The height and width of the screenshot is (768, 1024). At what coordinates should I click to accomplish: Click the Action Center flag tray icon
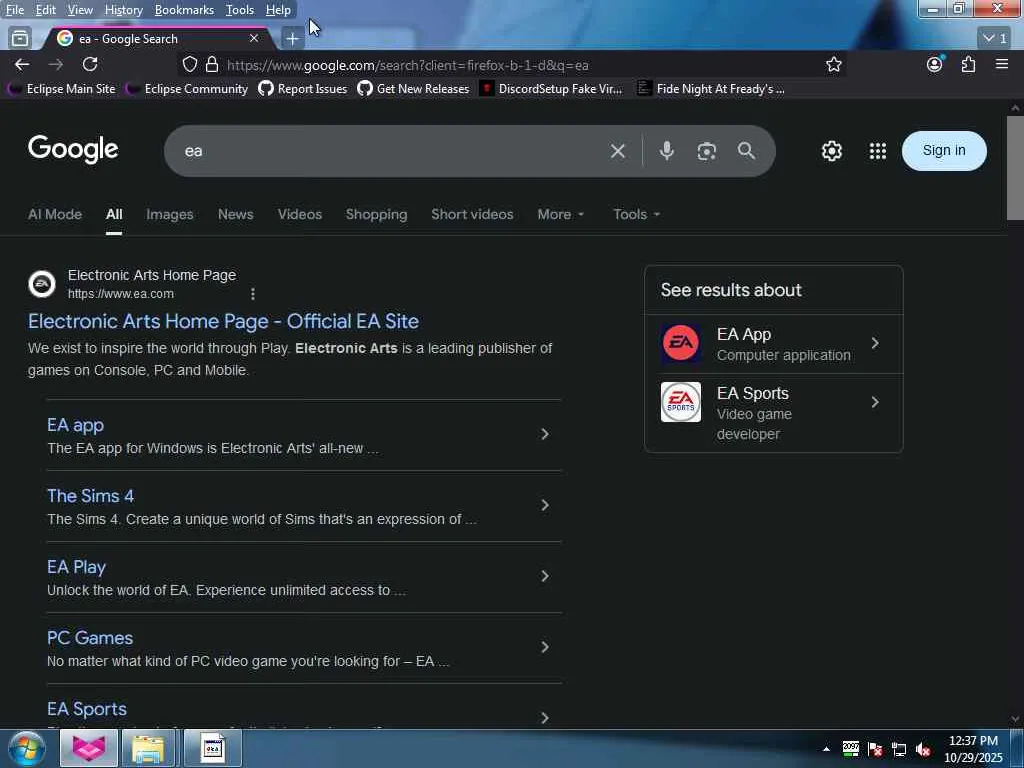[x=875, y=750]
